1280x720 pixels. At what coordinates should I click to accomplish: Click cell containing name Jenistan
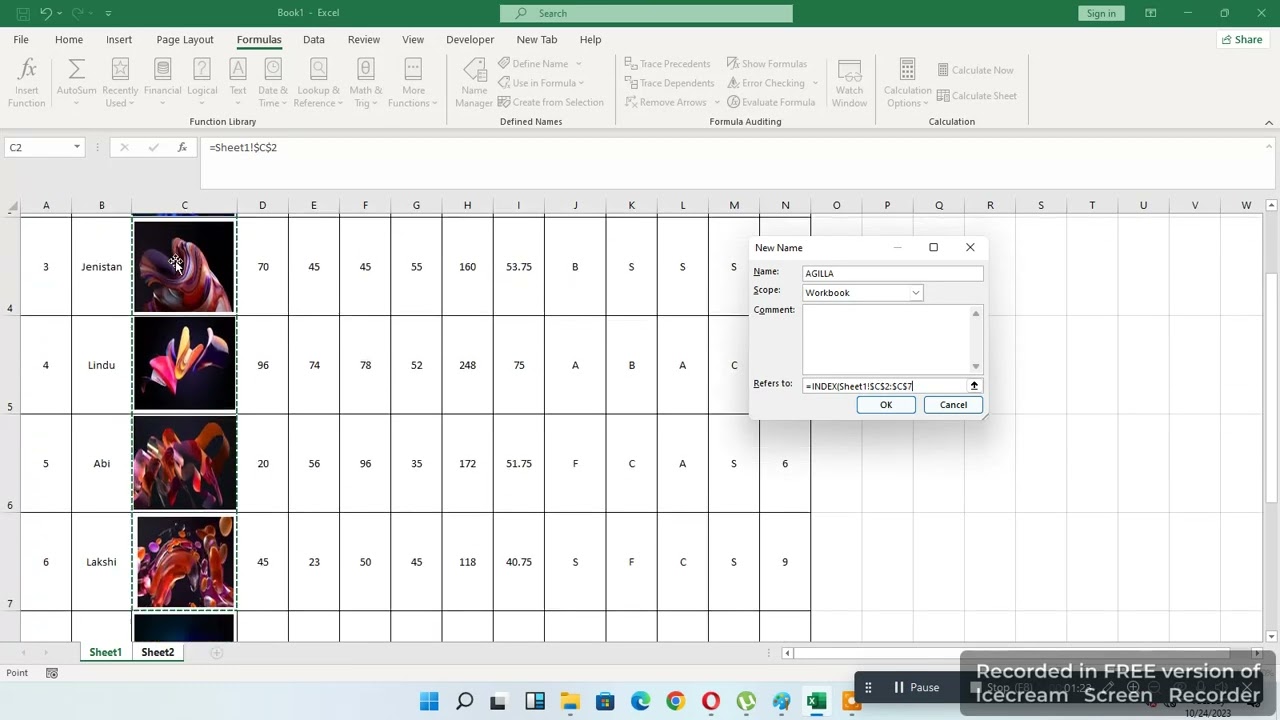(x=101, y=267)
